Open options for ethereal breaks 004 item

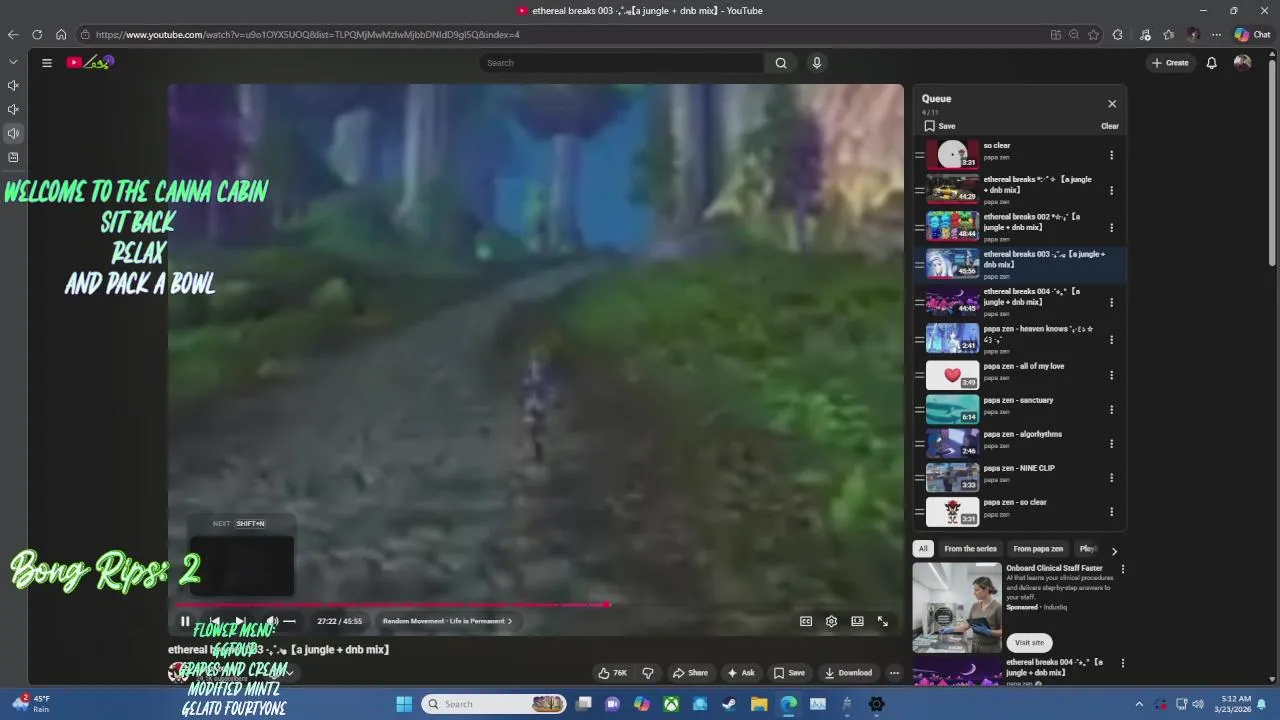click(1111, 302)
